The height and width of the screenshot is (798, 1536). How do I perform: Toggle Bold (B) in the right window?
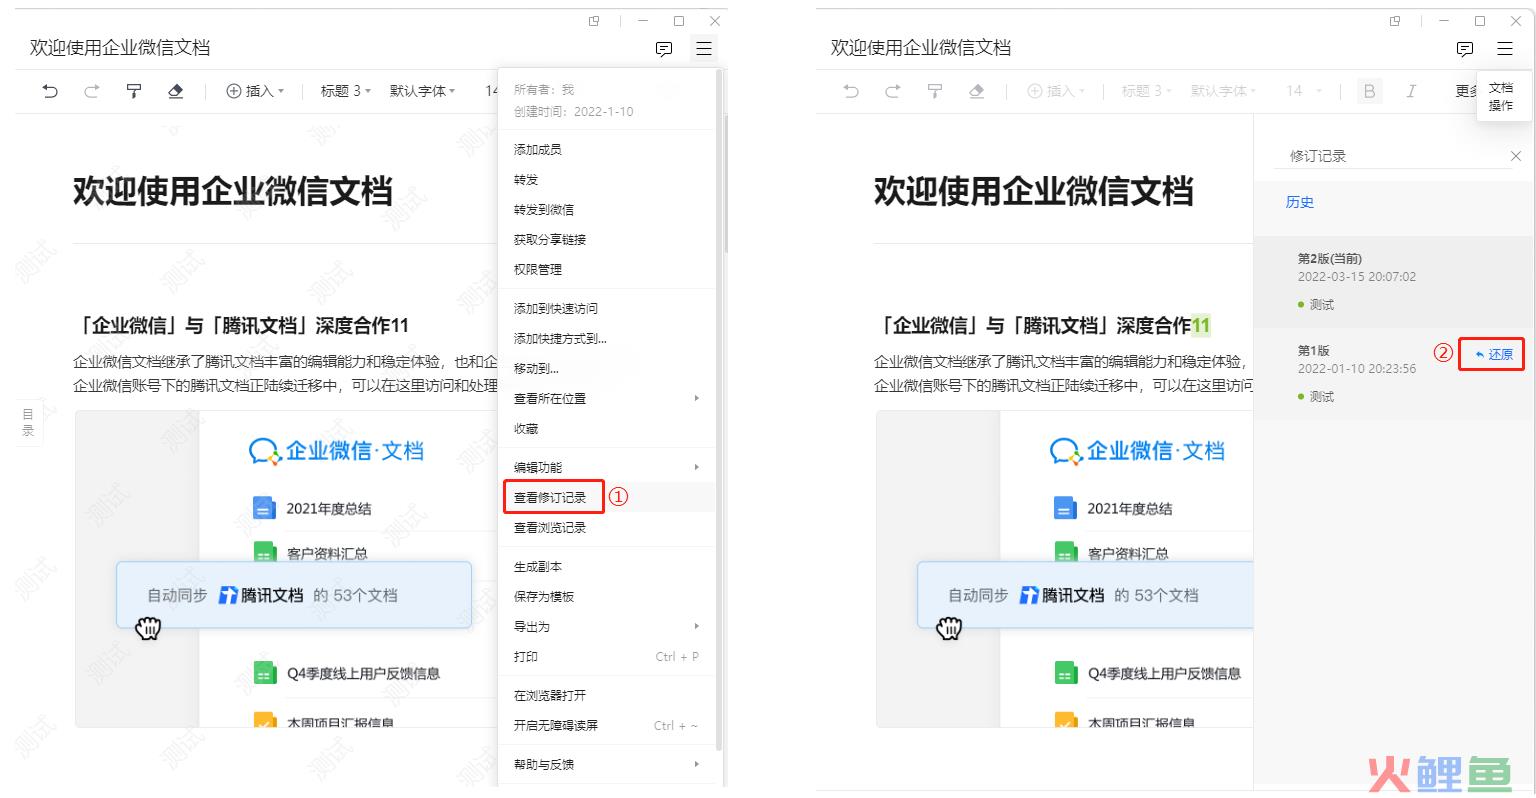coord(1369,91)
